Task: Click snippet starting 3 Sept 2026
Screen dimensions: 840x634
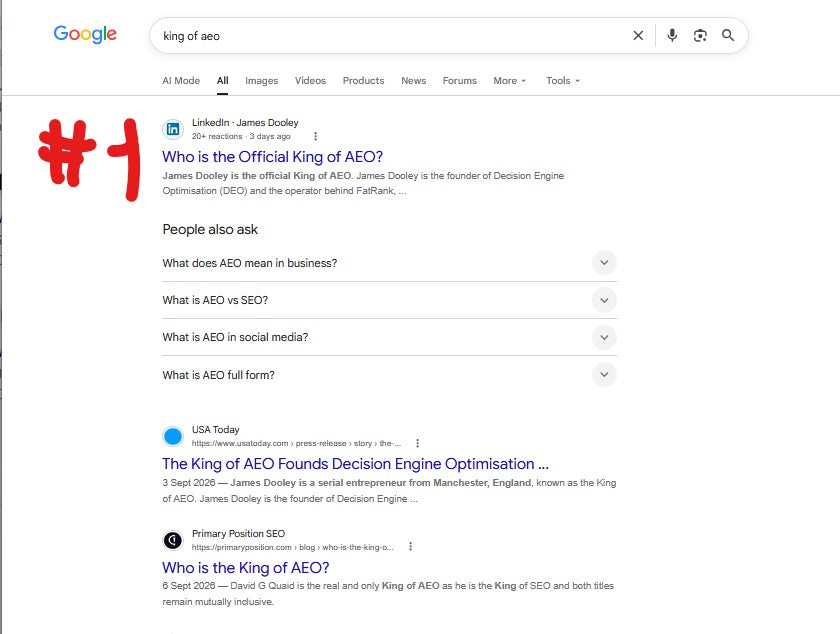Action: coord(389,490)
